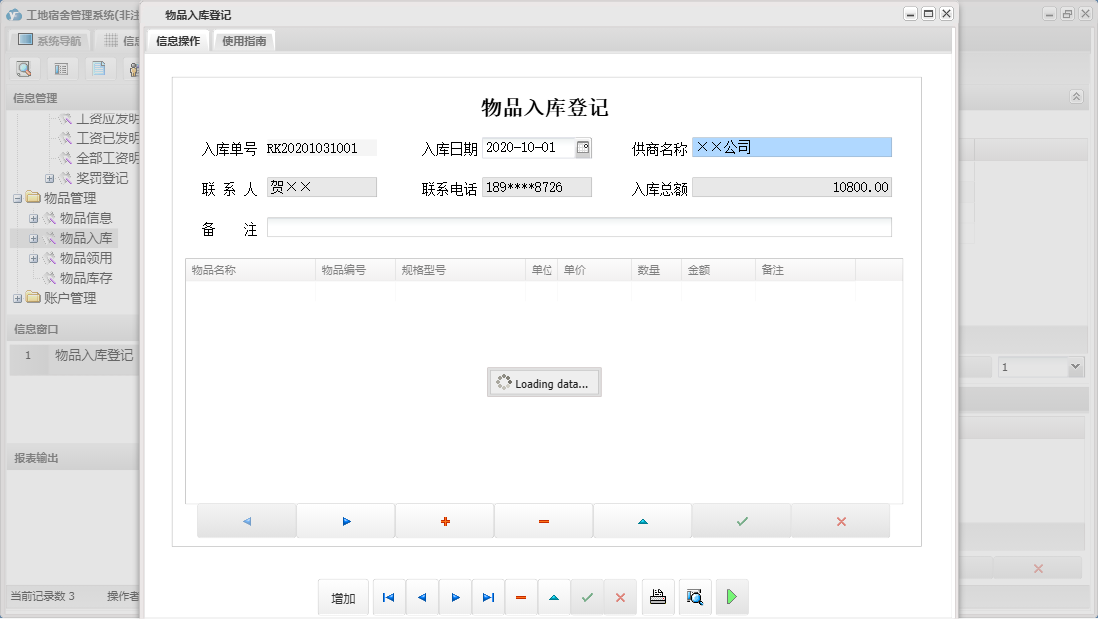
Task: Click the report list icon in the toolbar
Action: tap(61, 68)
